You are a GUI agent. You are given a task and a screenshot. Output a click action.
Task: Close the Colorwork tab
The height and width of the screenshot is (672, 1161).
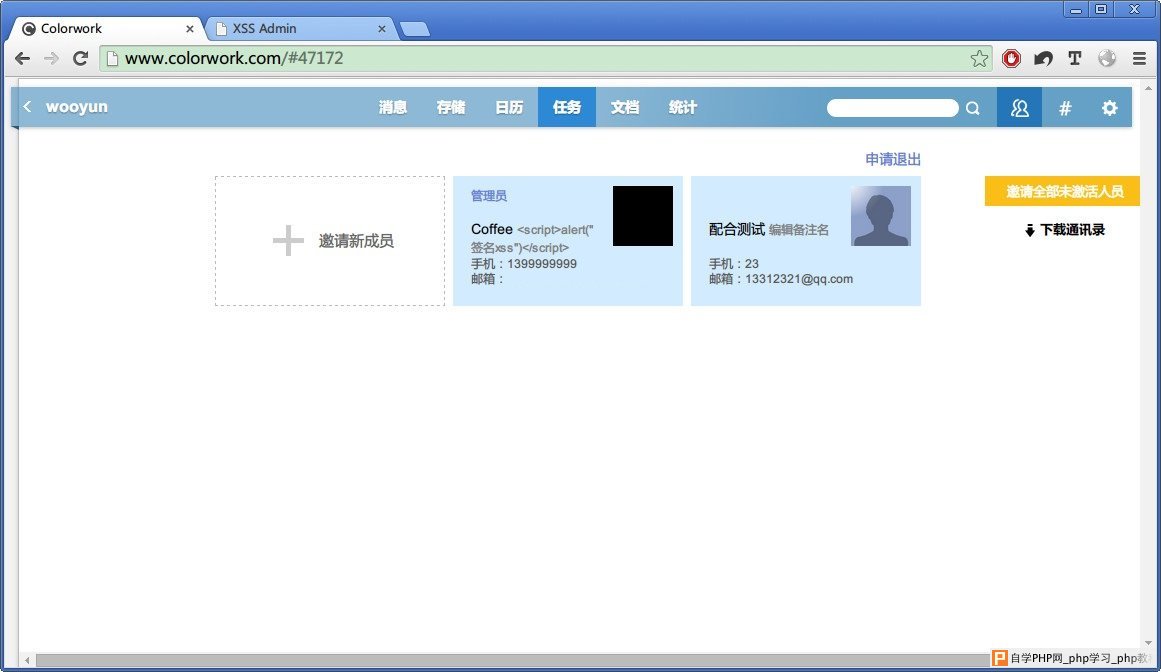pos(190,29)
